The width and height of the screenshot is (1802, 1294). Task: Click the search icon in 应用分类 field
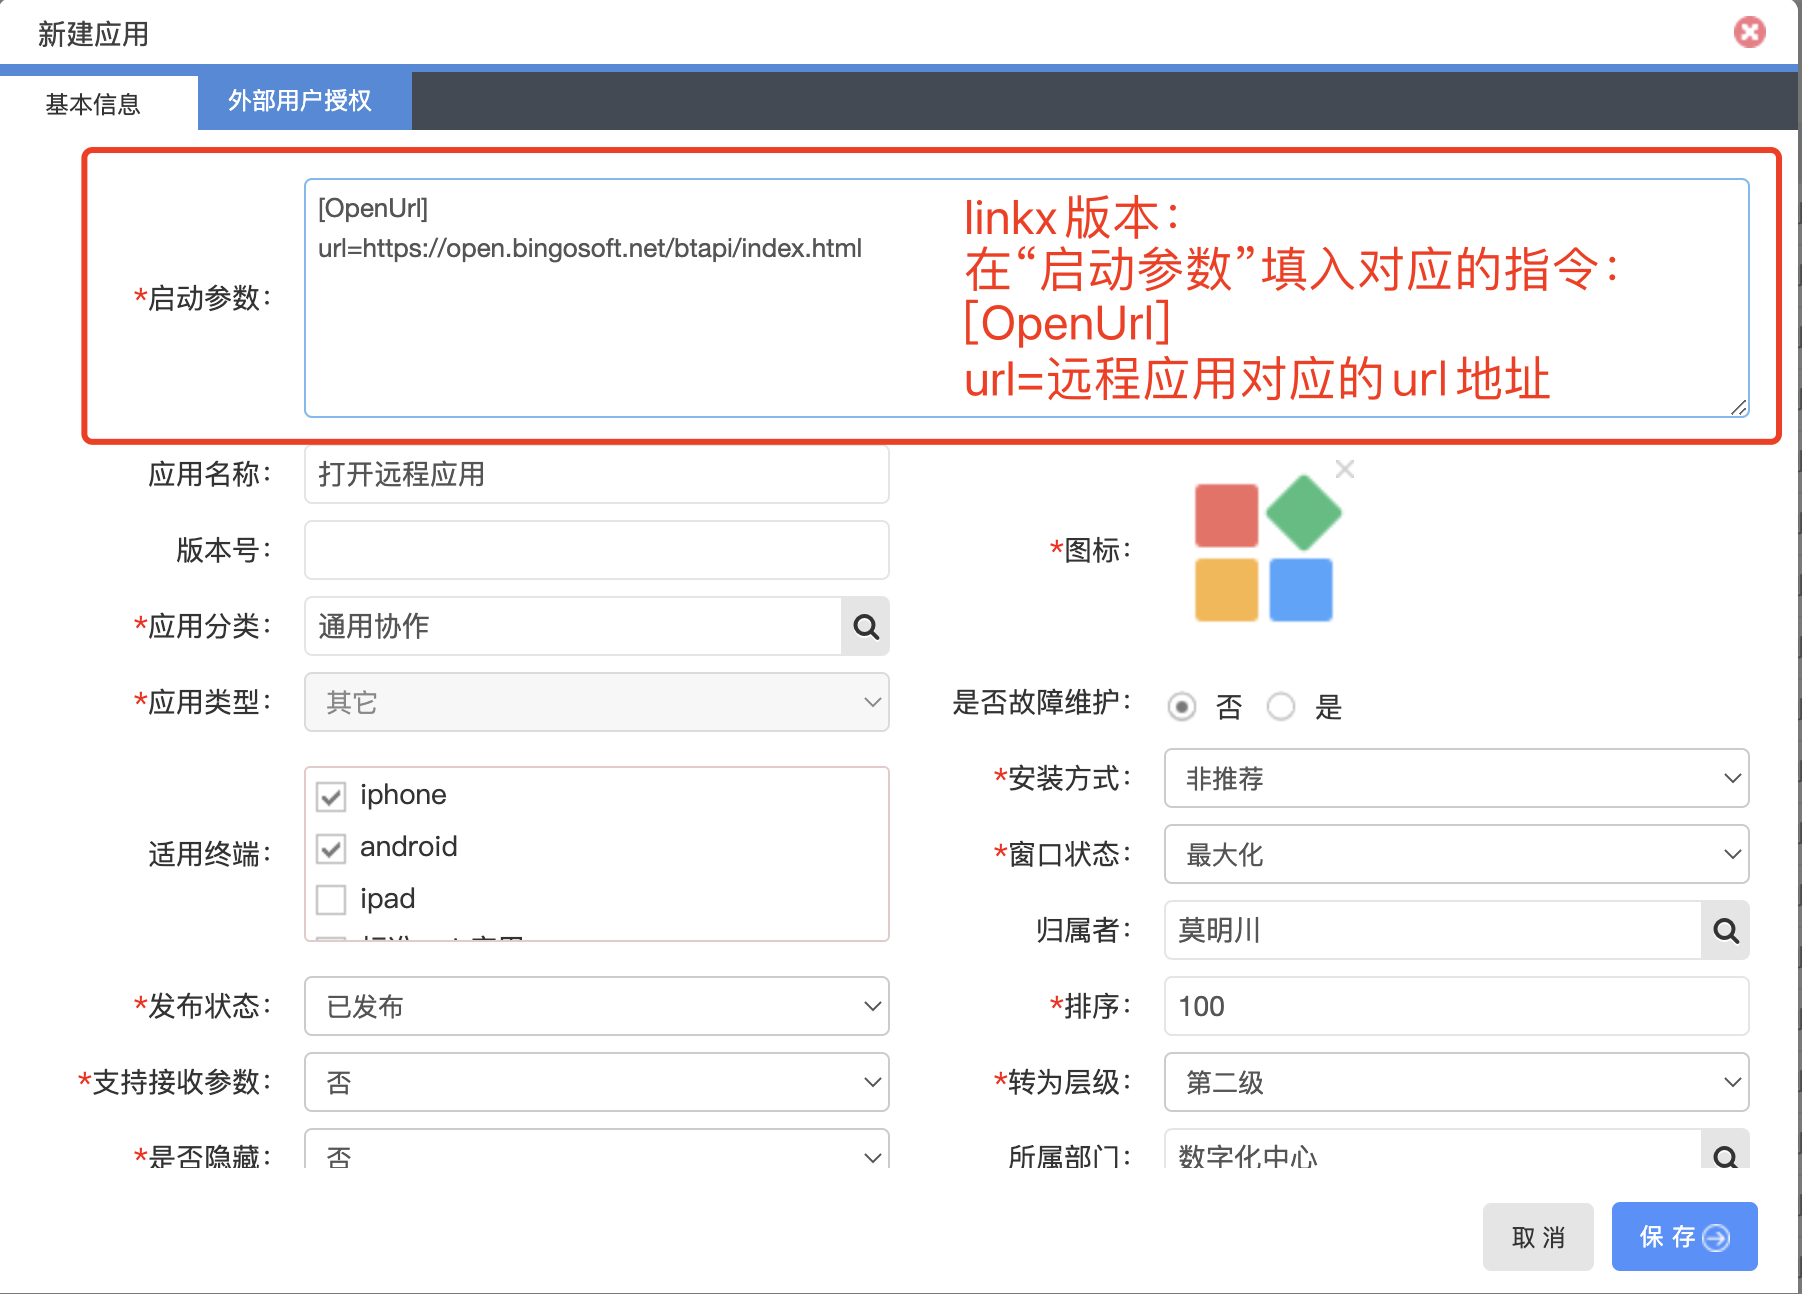(x=865, y=627)
